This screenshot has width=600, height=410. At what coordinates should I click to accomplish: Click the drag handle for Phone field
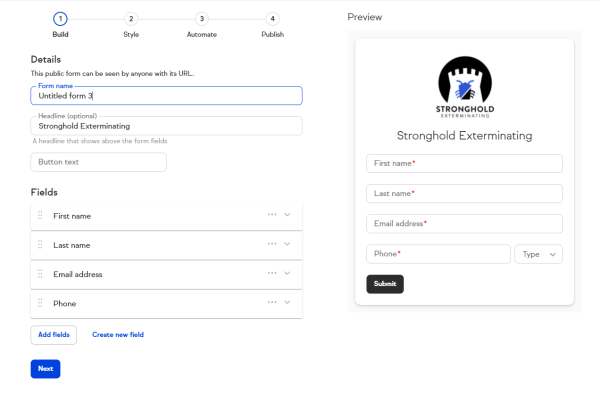(x=40, y=303)
